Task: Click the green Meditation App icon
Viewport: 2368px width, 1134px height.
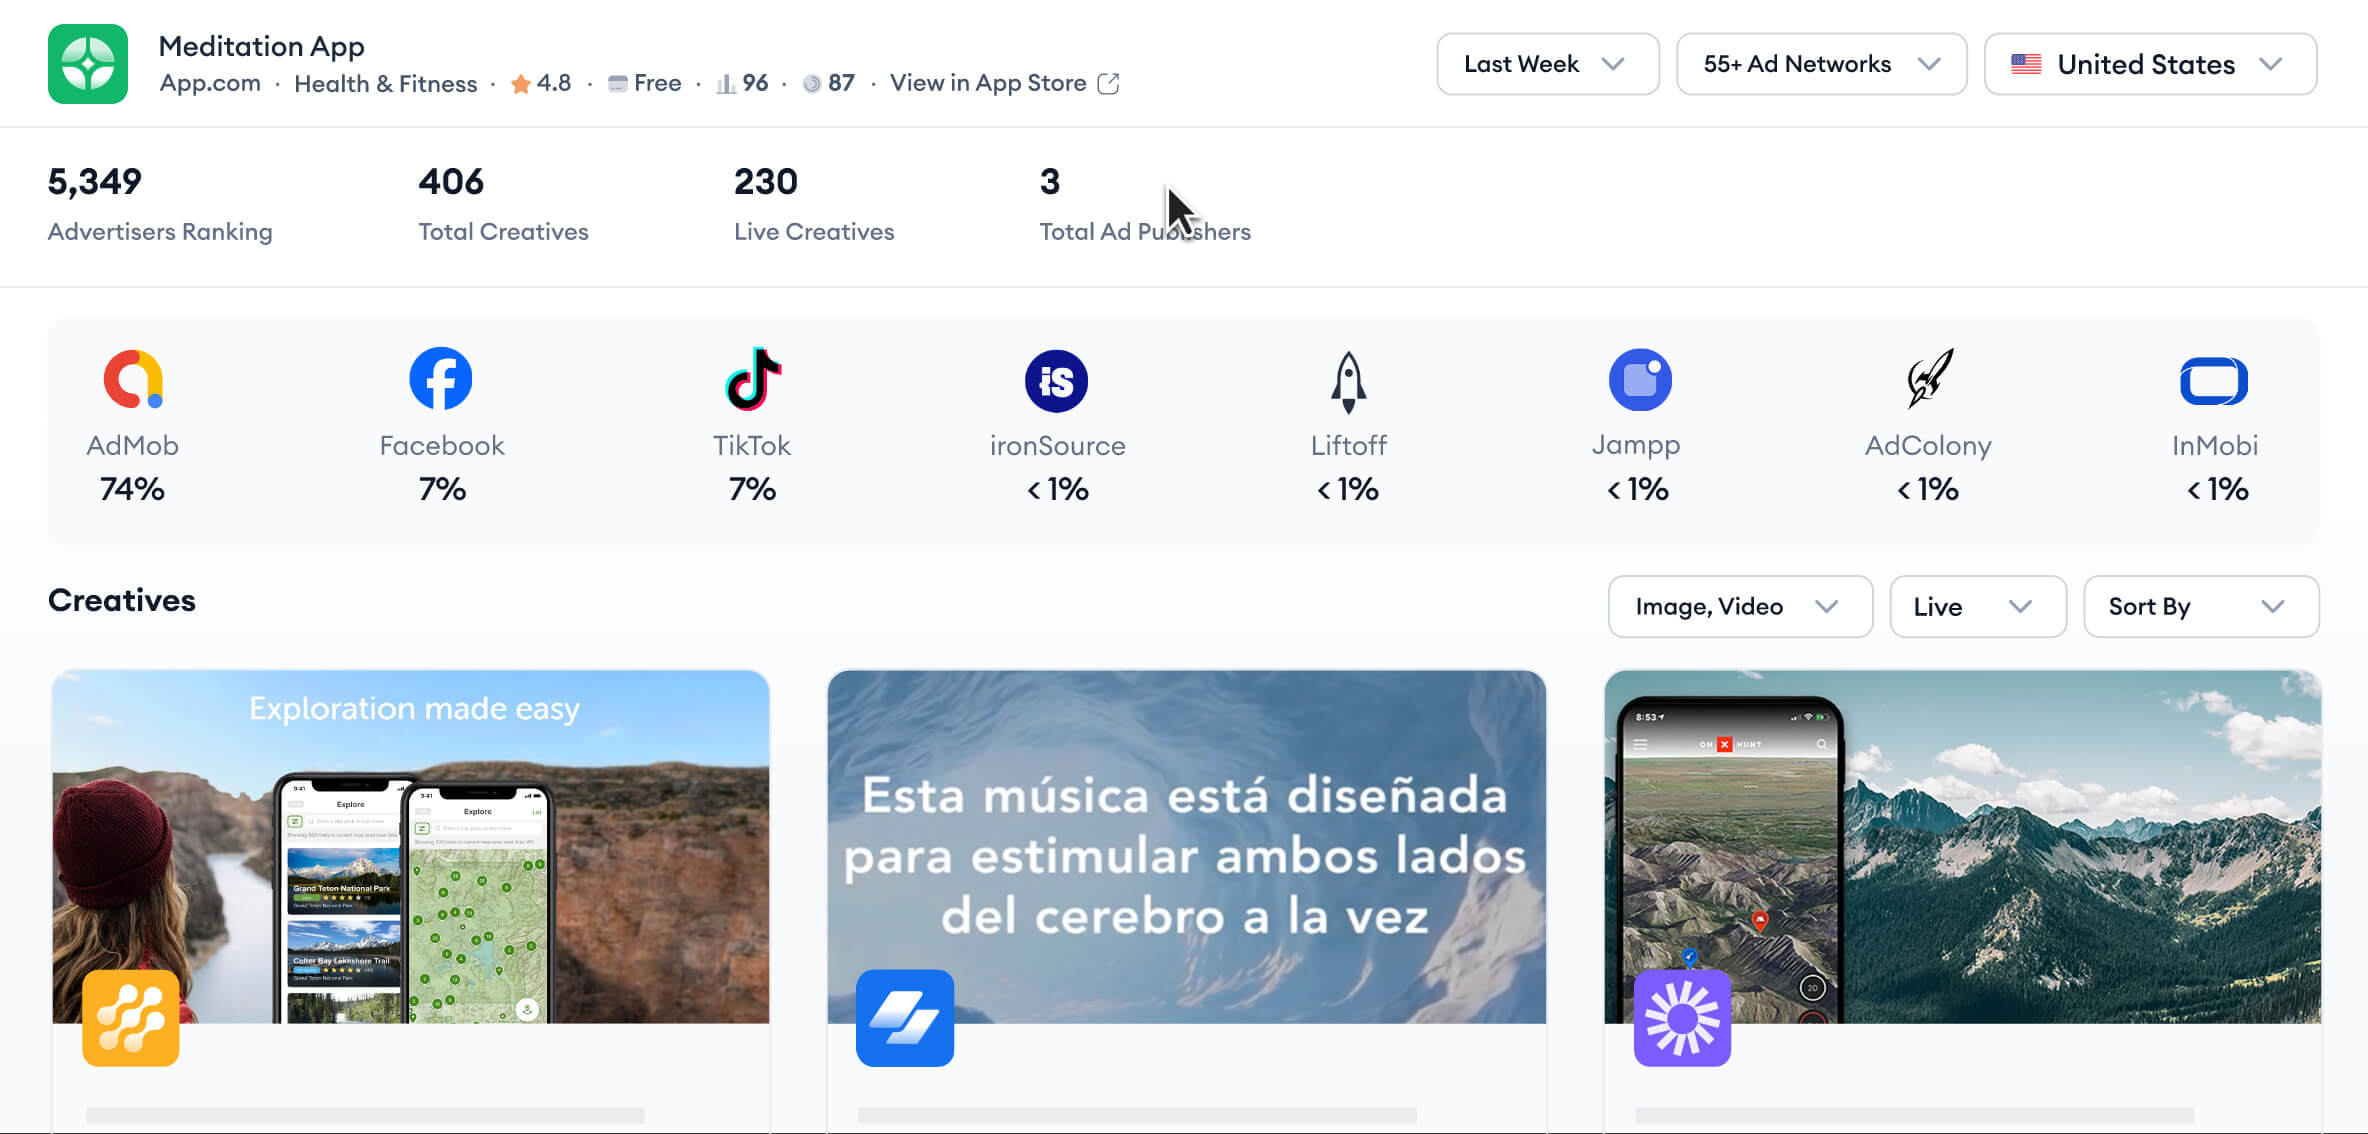Action: click(x=88, y=64)
